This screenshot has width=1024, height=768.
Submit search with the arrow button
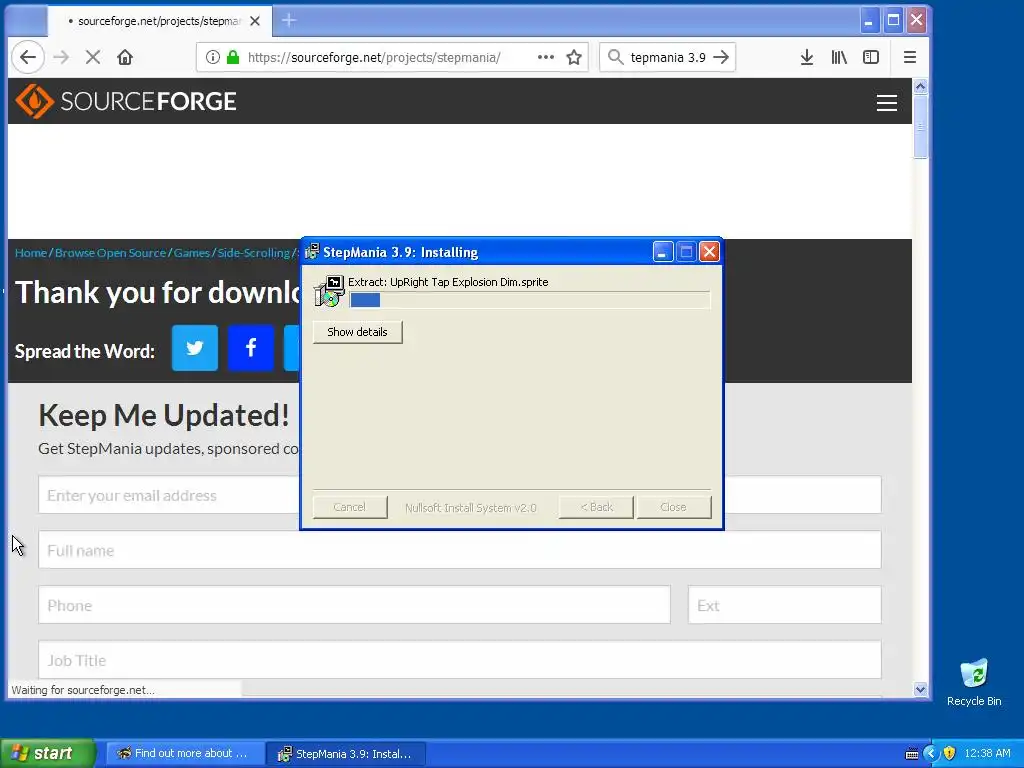pyautogui.click(x=721, y=57)
